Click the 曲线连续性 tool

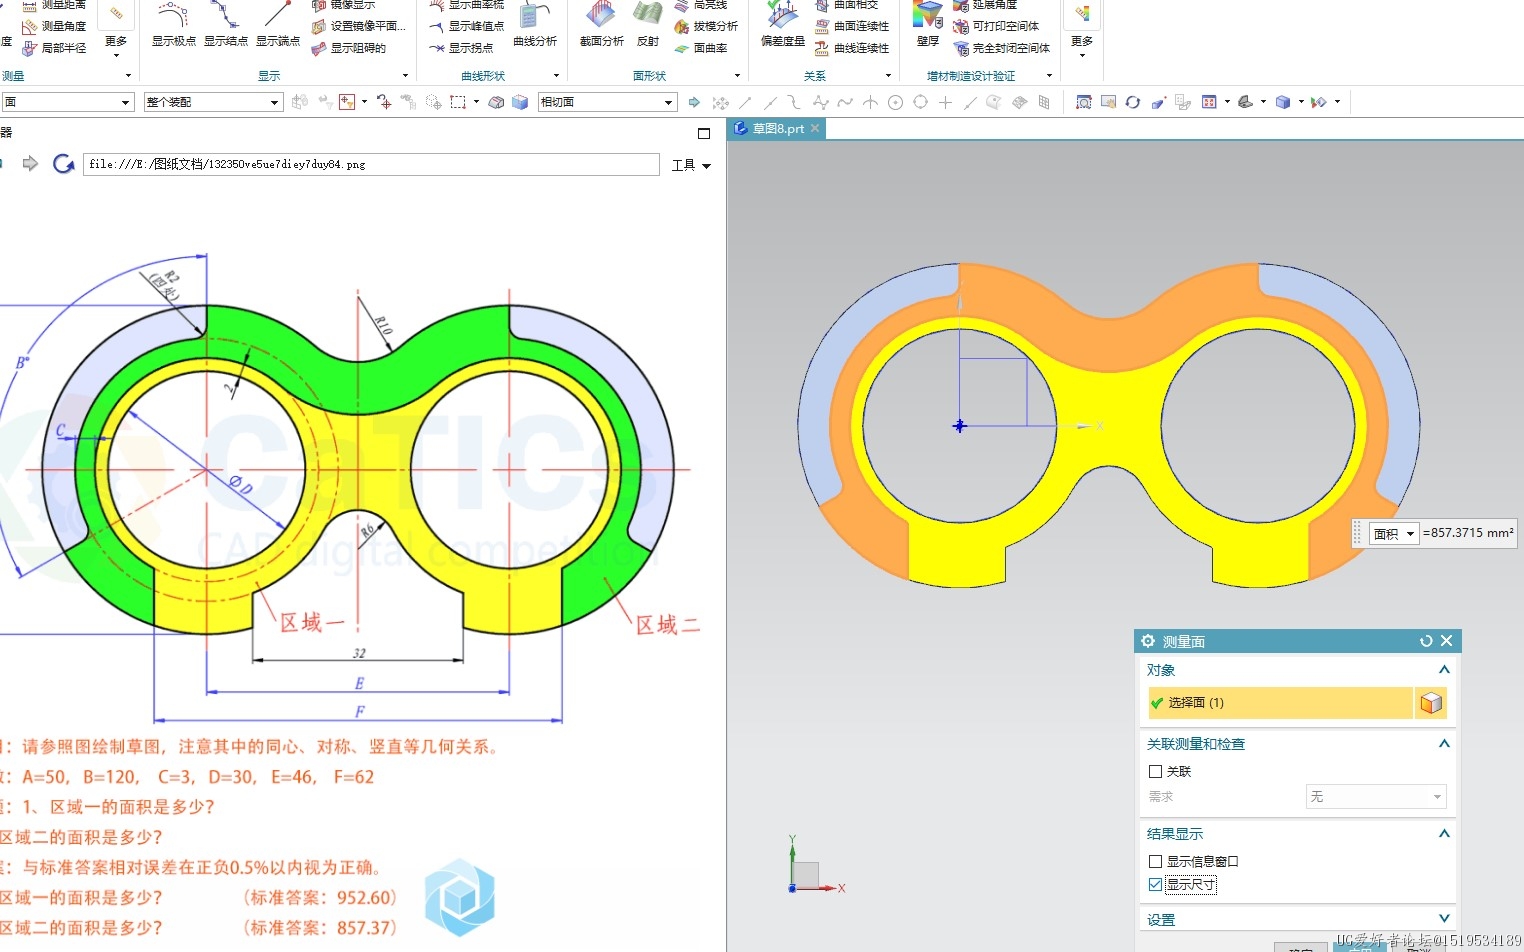[852, 48]
